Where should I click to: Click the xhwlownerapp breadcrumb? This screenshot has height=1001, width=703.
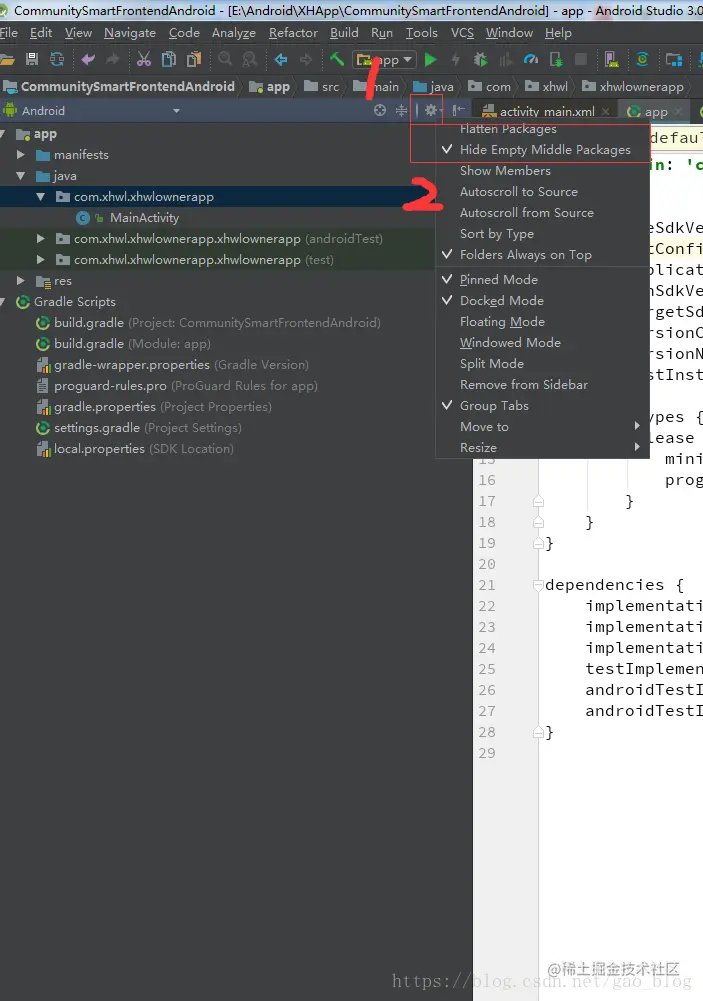point(633,86)
